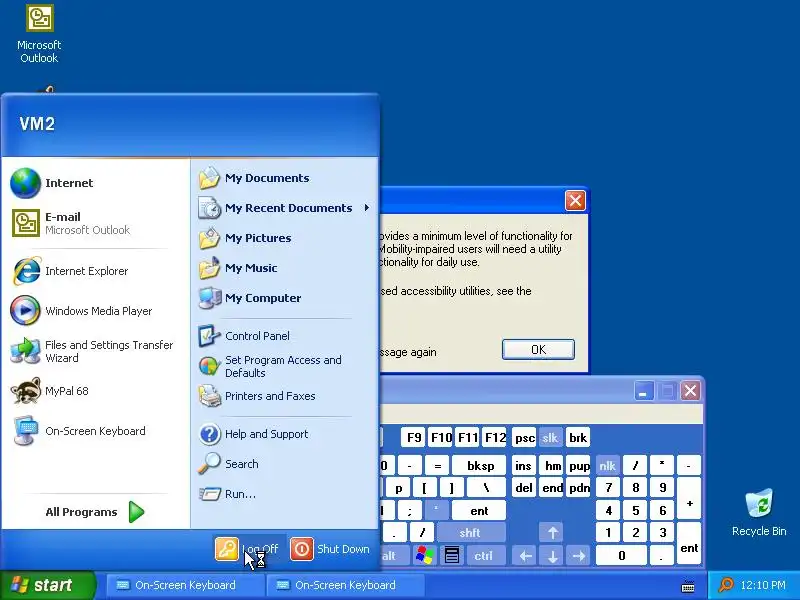The width and height of the screenshot is (800, 600).
Task: Click the magnifier tray icon near clock
Action: click(x=725, y=585)
